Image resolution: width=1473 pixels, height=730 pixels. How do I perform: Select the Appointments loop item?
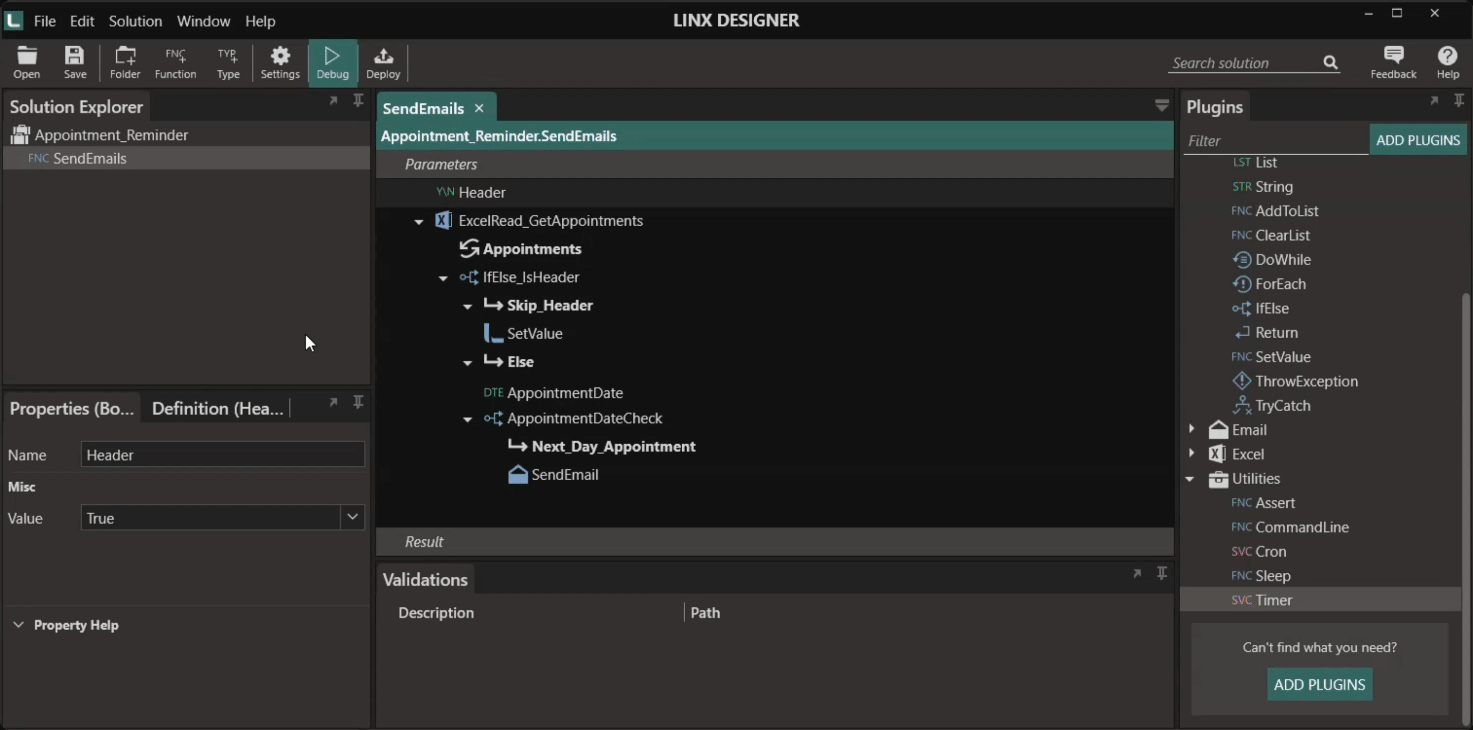click(520, 249)
